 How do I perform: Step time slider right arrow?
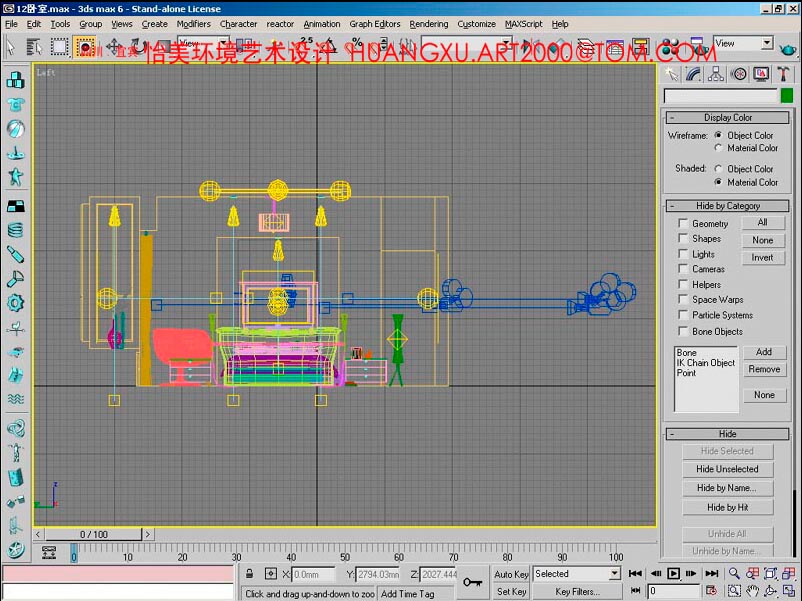pyautogui.click(x=148, y=535)
